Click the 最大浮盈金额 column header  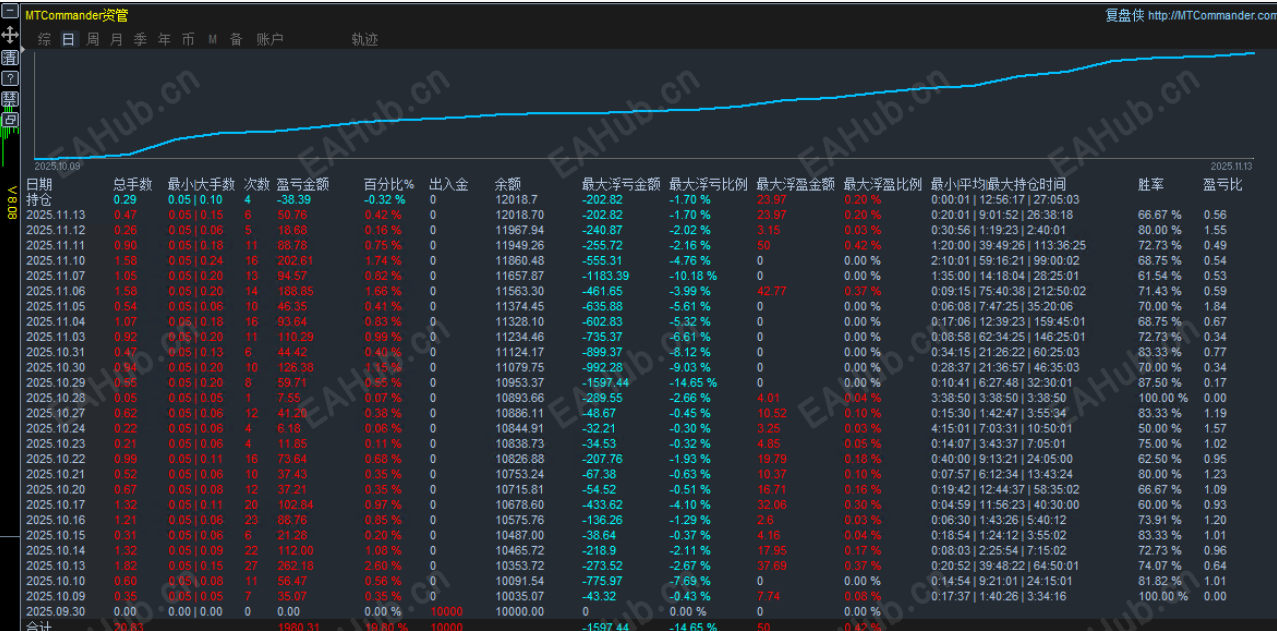click(795, 184)
